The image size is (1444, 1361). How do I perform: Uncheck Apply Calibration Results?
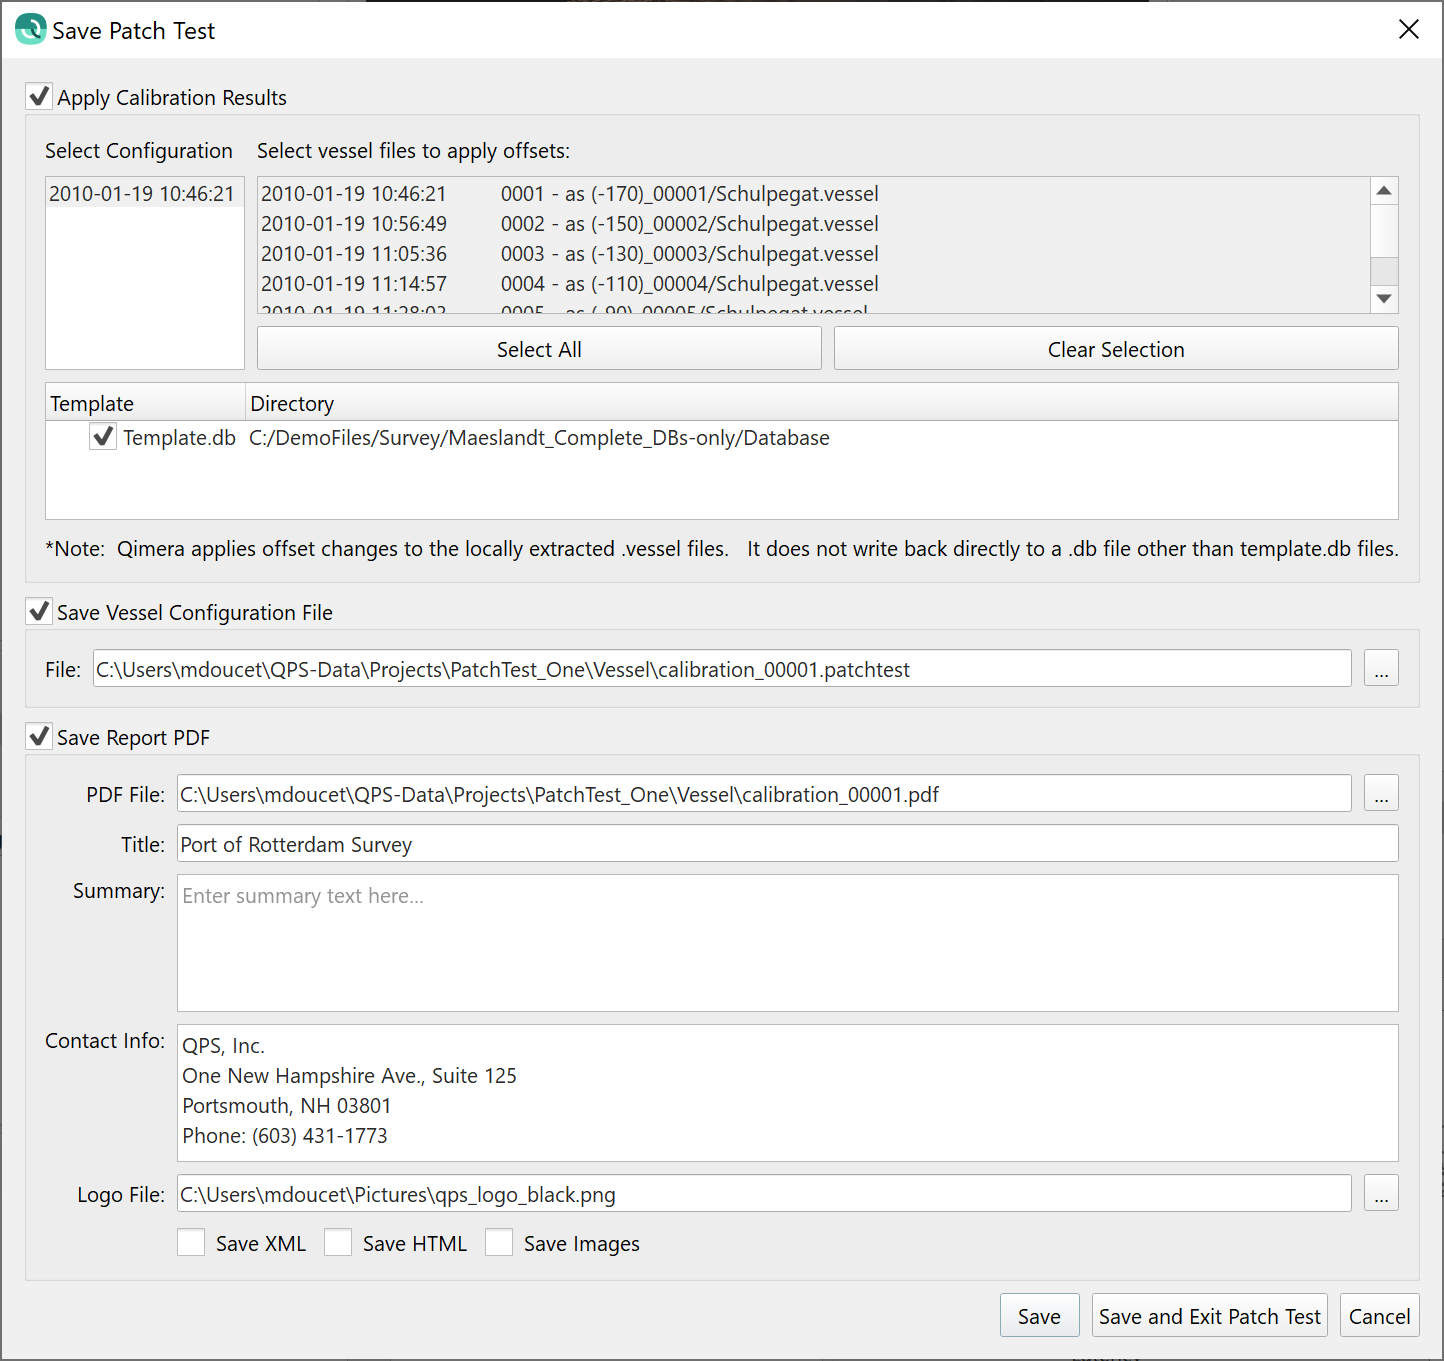[x=40, y=97]
